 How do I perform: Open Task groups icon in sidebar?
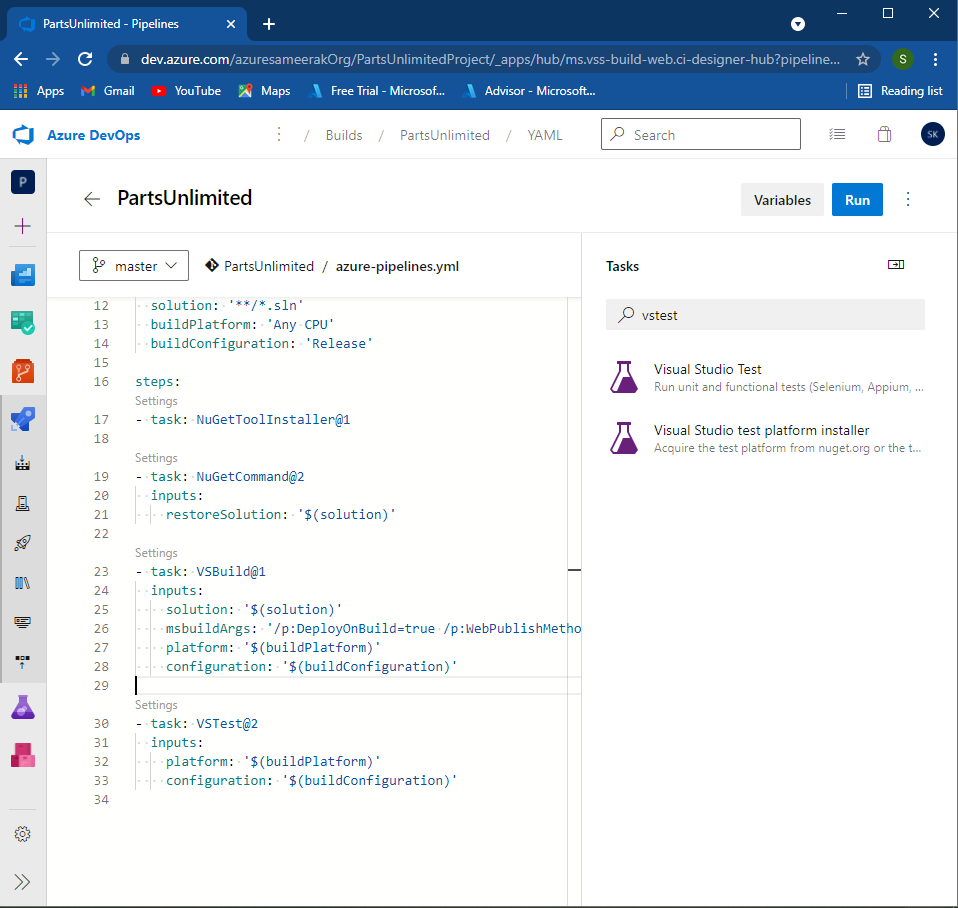(23, 622)
